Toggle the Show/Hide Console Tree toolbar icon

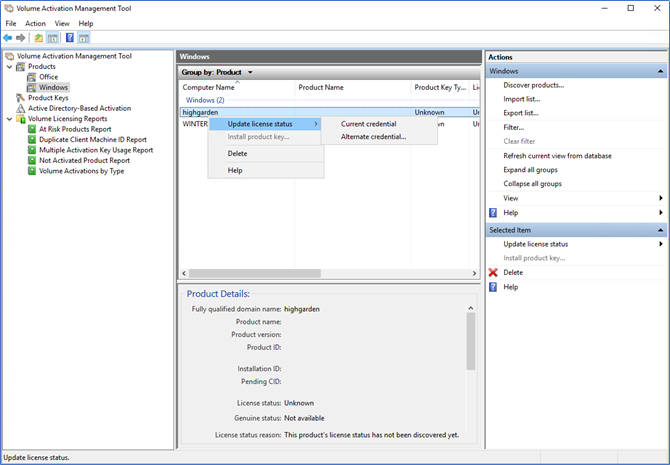[x=53, y=38]
